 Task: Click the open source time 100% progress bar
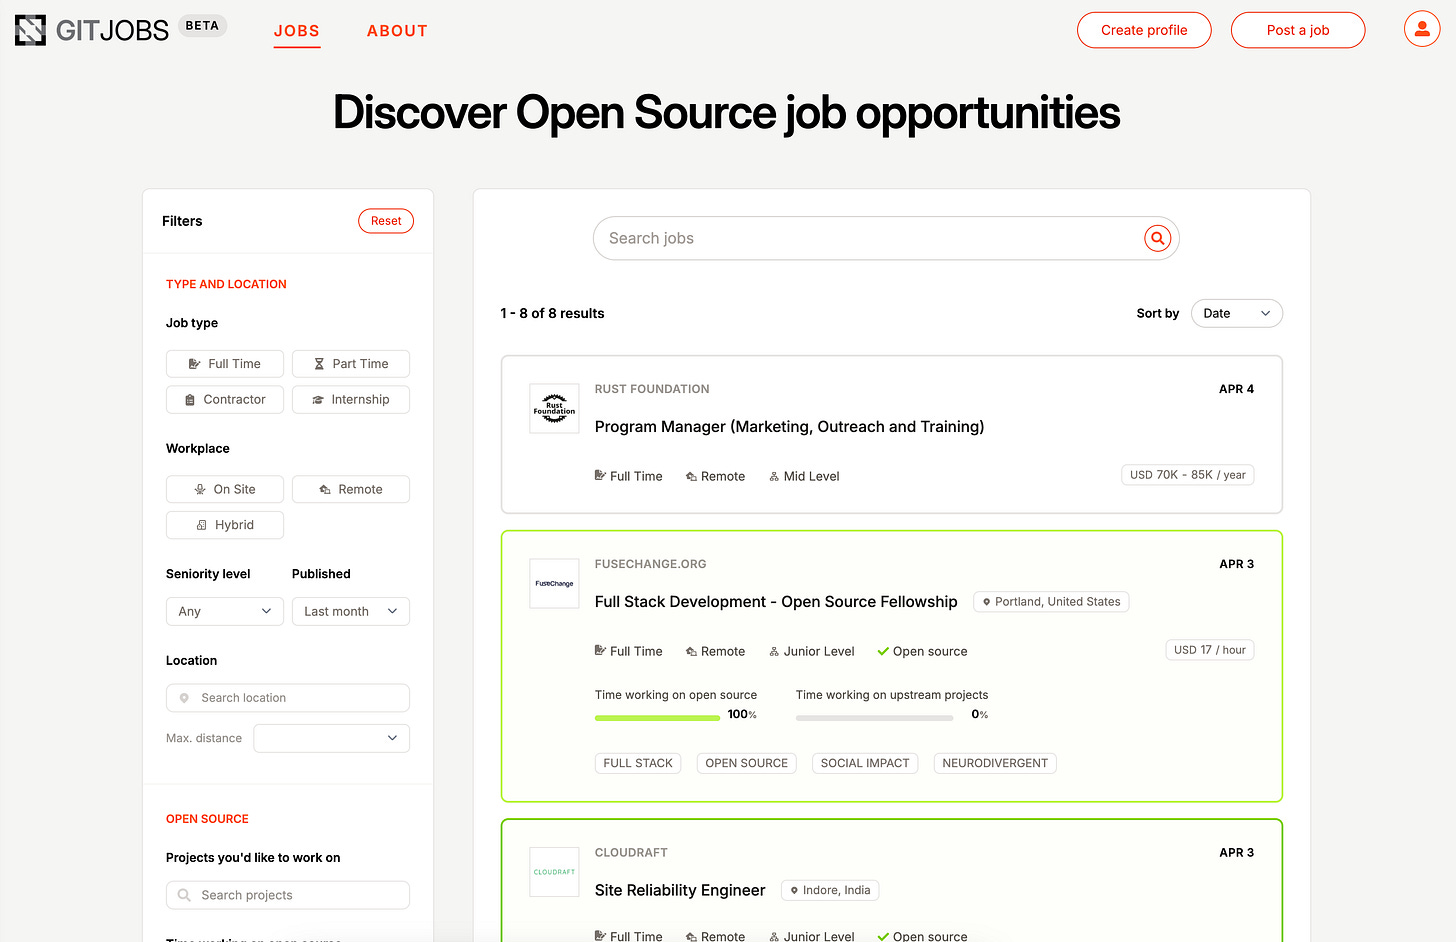click(657, 717)
